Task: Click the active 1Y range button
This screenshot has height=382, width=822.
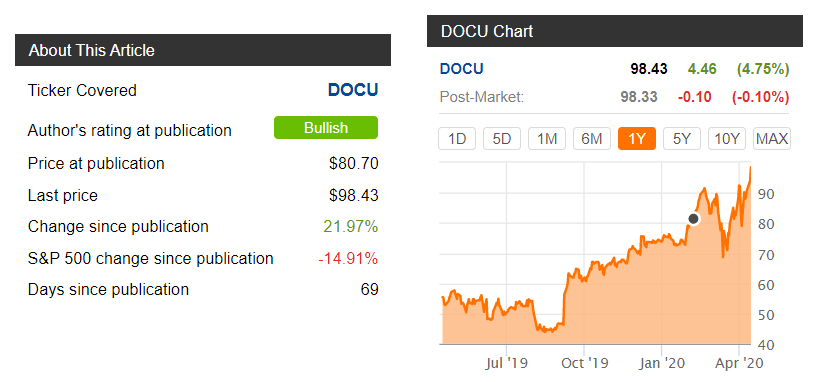Action: (637, 139)
